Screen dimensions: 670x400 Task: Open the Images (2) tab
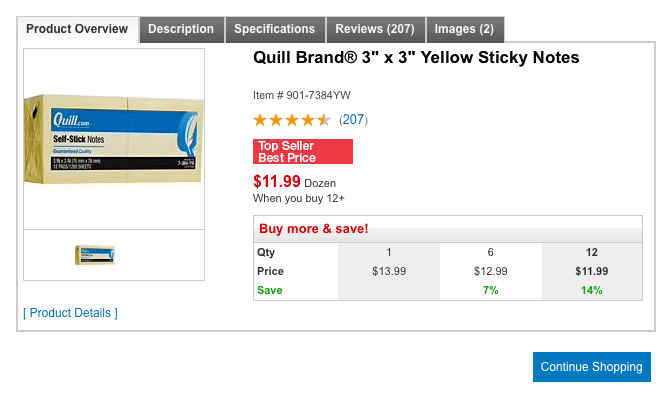(x=464, y=29)
